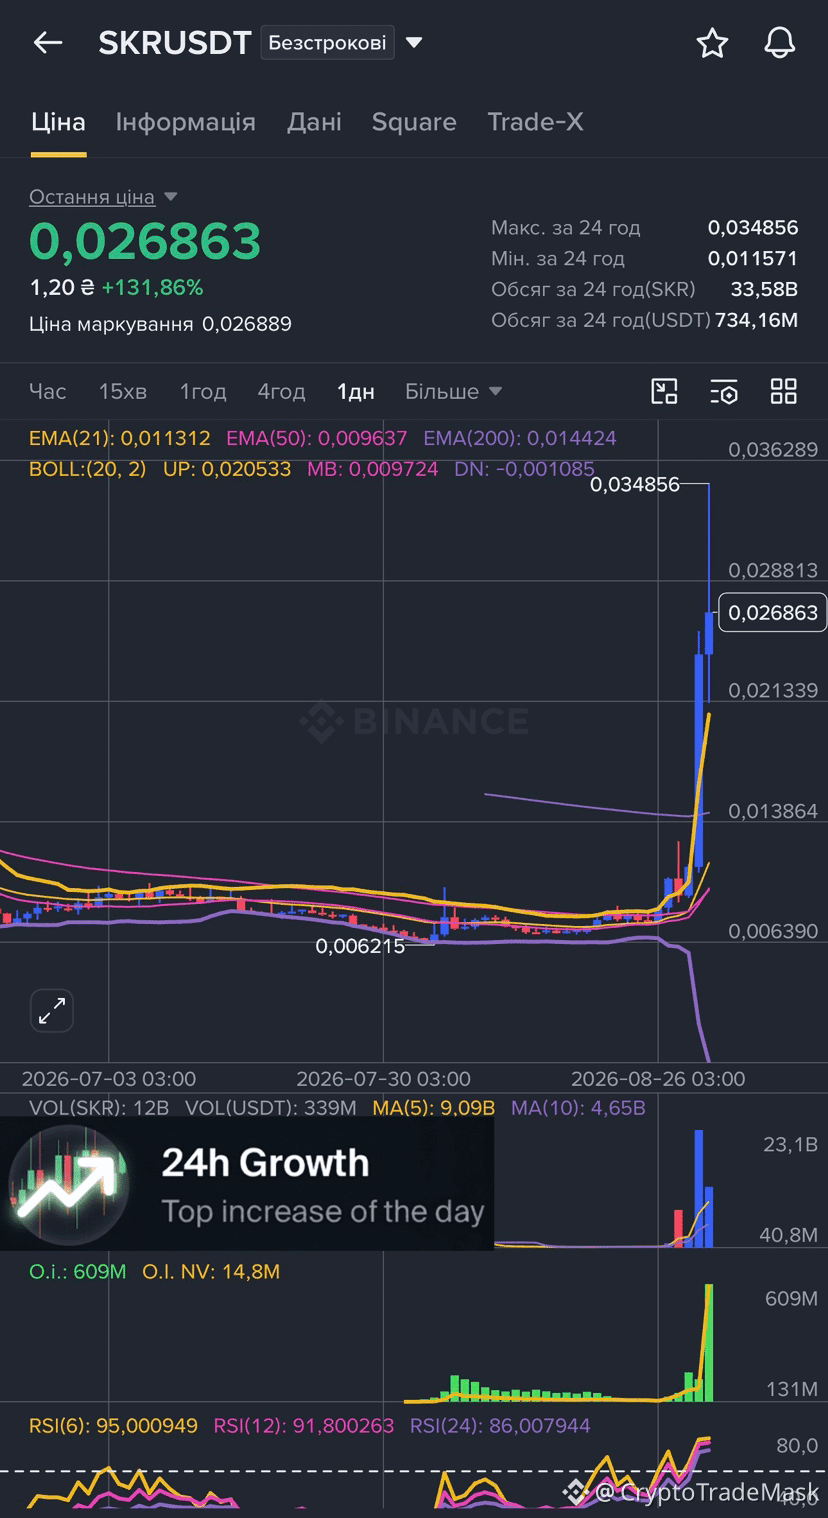Click the MB: 0,009724 band value
Viewport: 828px width, 1518px height.
(x=372, y=468)
